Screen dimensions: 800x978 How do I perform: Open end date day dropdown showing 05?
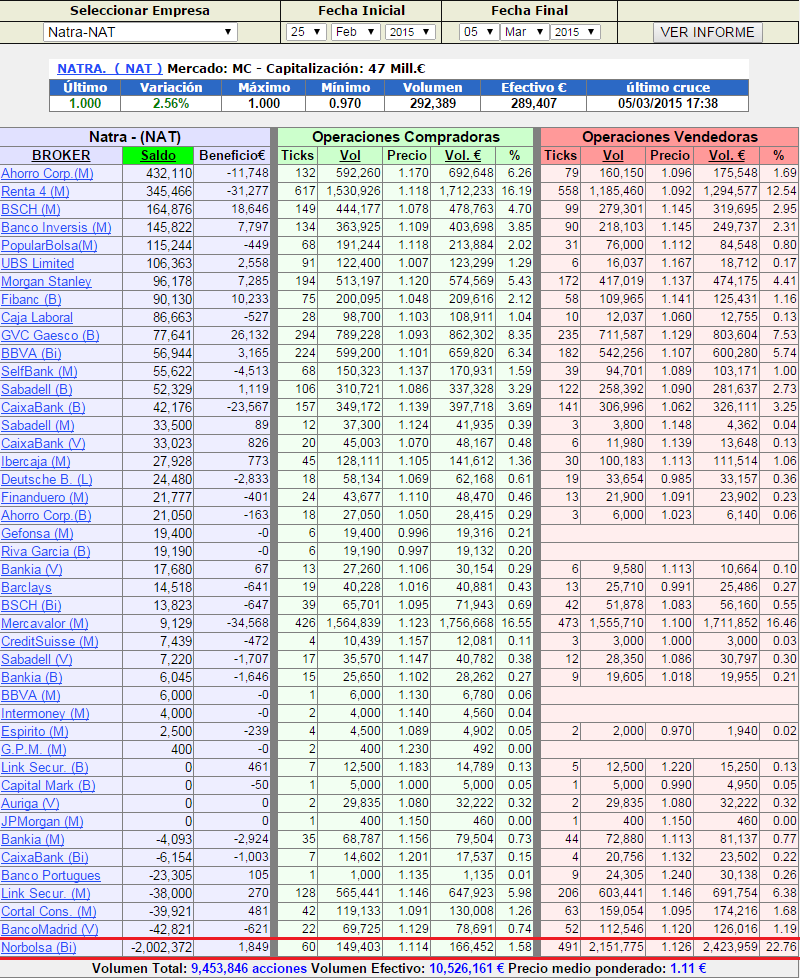click(x=479, y=32)
